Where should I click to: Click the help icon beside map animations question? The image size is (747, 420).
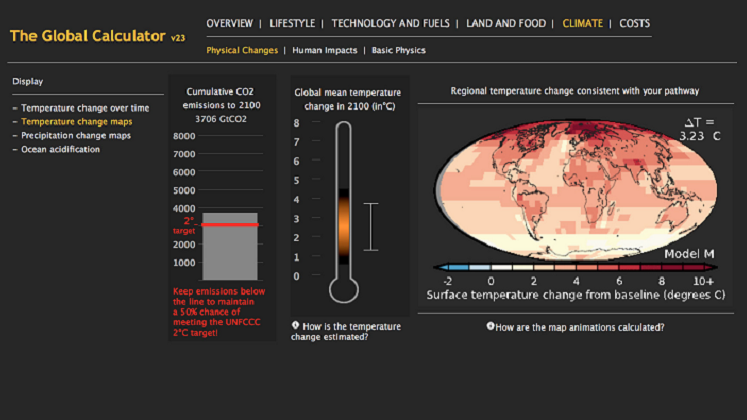[x=490, y=326]
